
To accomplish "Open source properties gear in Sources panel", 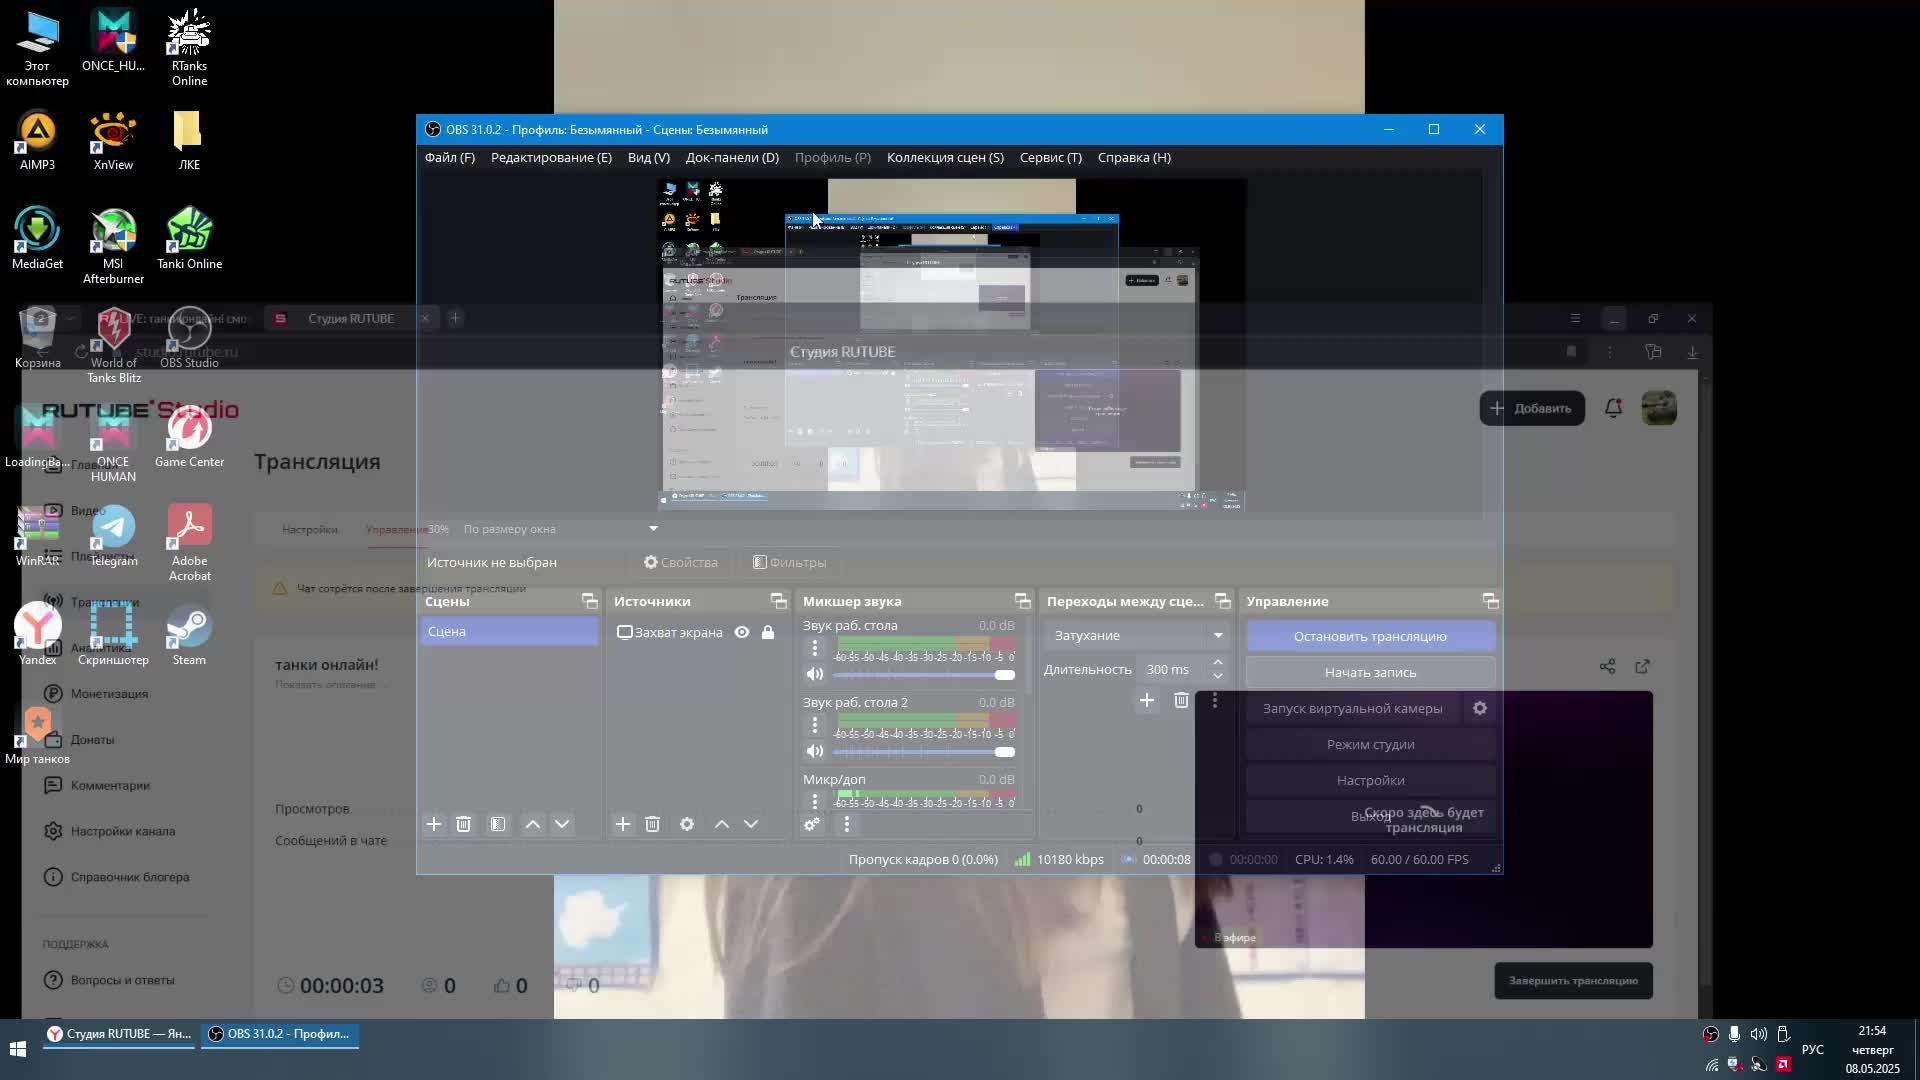I will 687,824.
